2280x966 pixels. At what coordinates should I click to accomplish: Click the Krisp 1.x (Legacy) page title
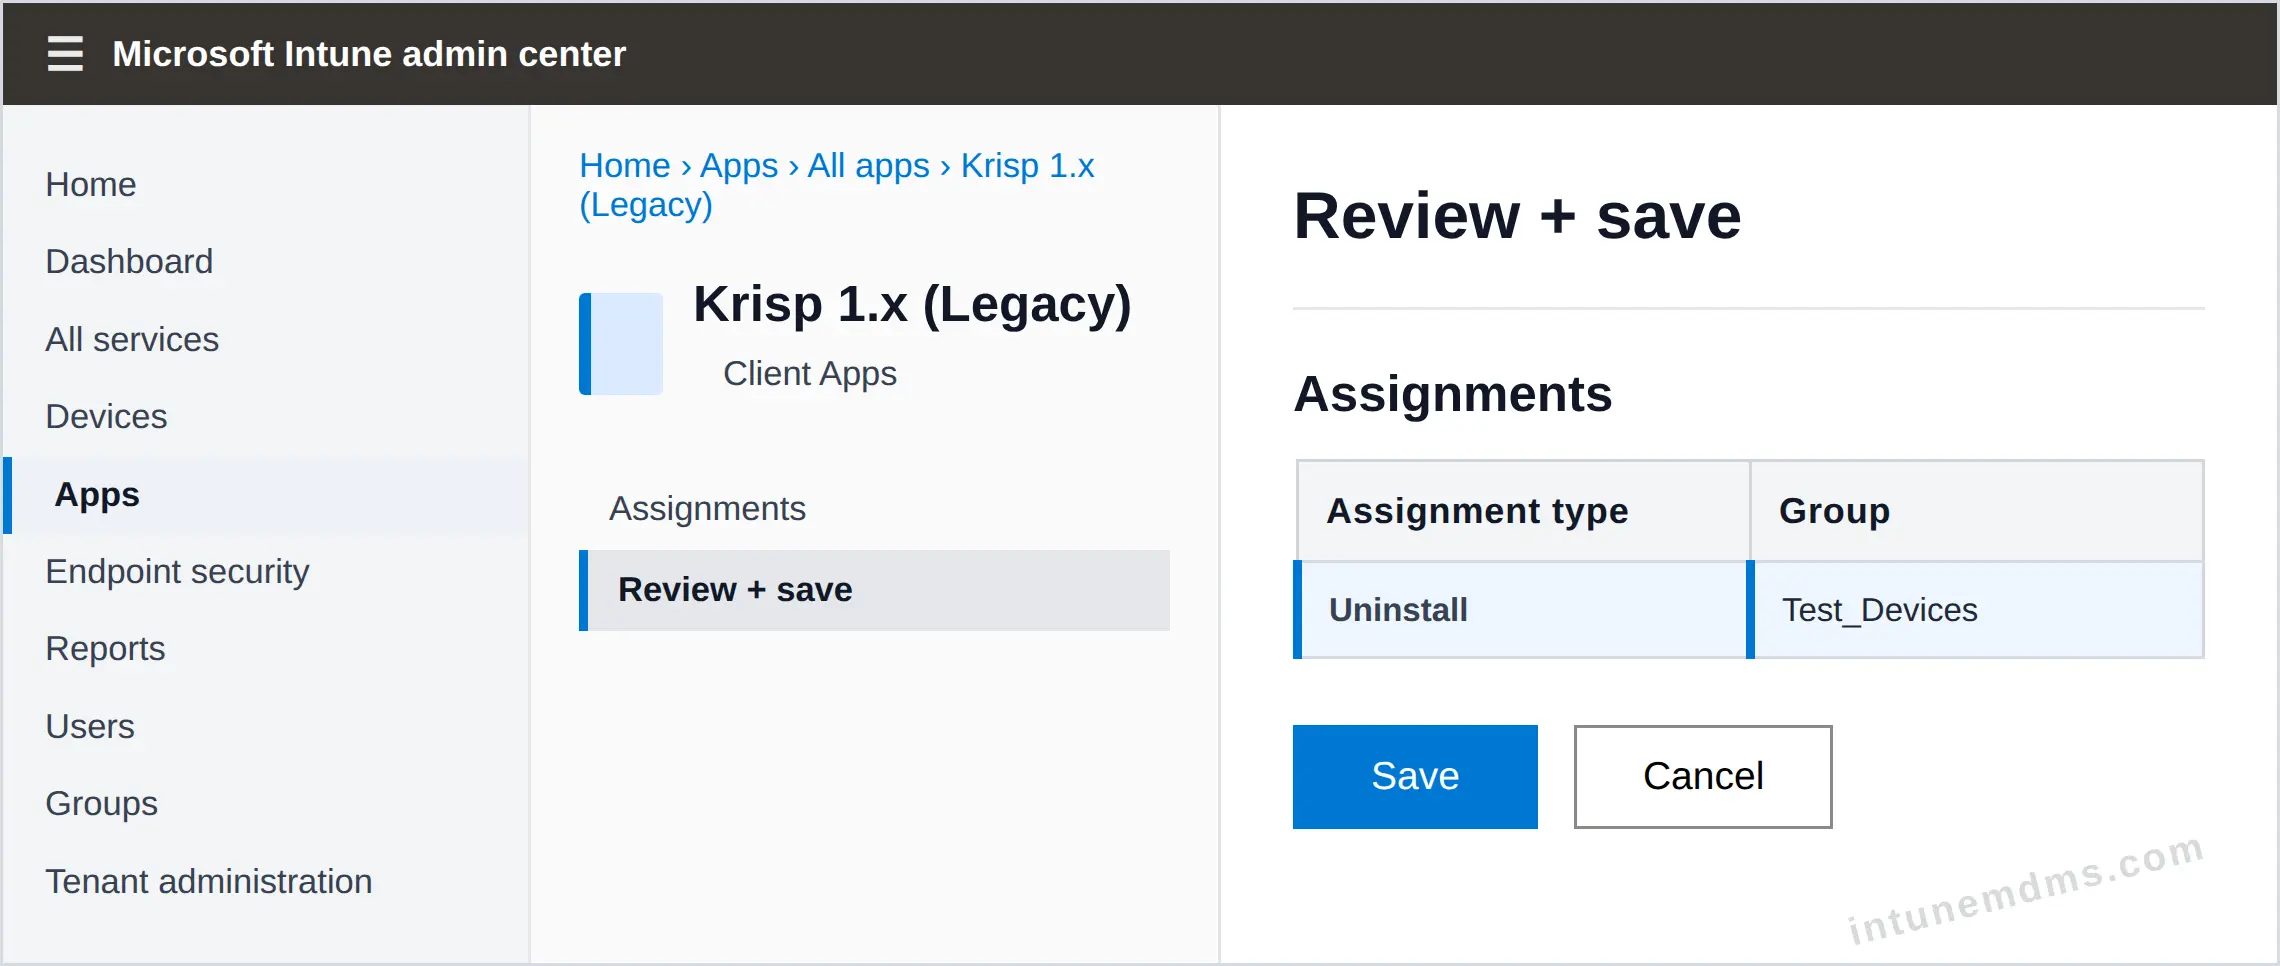[x=912, y=304]
